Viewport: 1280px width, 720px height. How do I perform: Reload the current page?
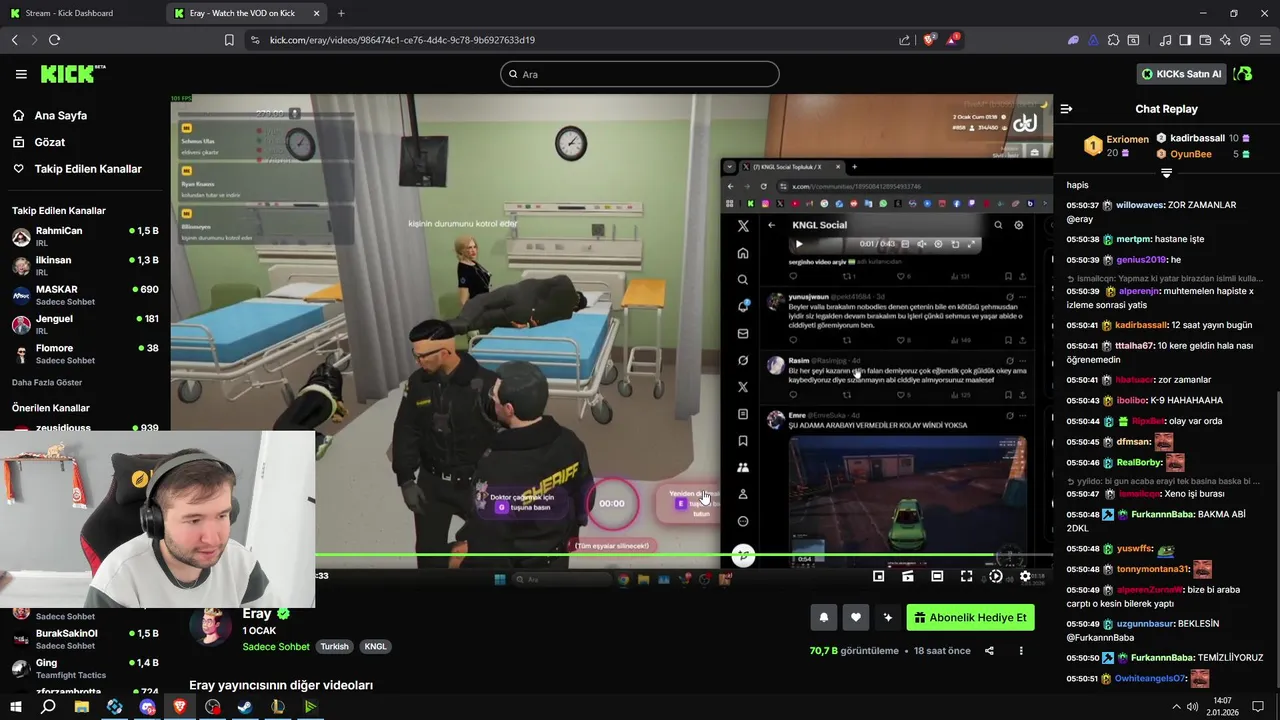click(x=54, y=40)
